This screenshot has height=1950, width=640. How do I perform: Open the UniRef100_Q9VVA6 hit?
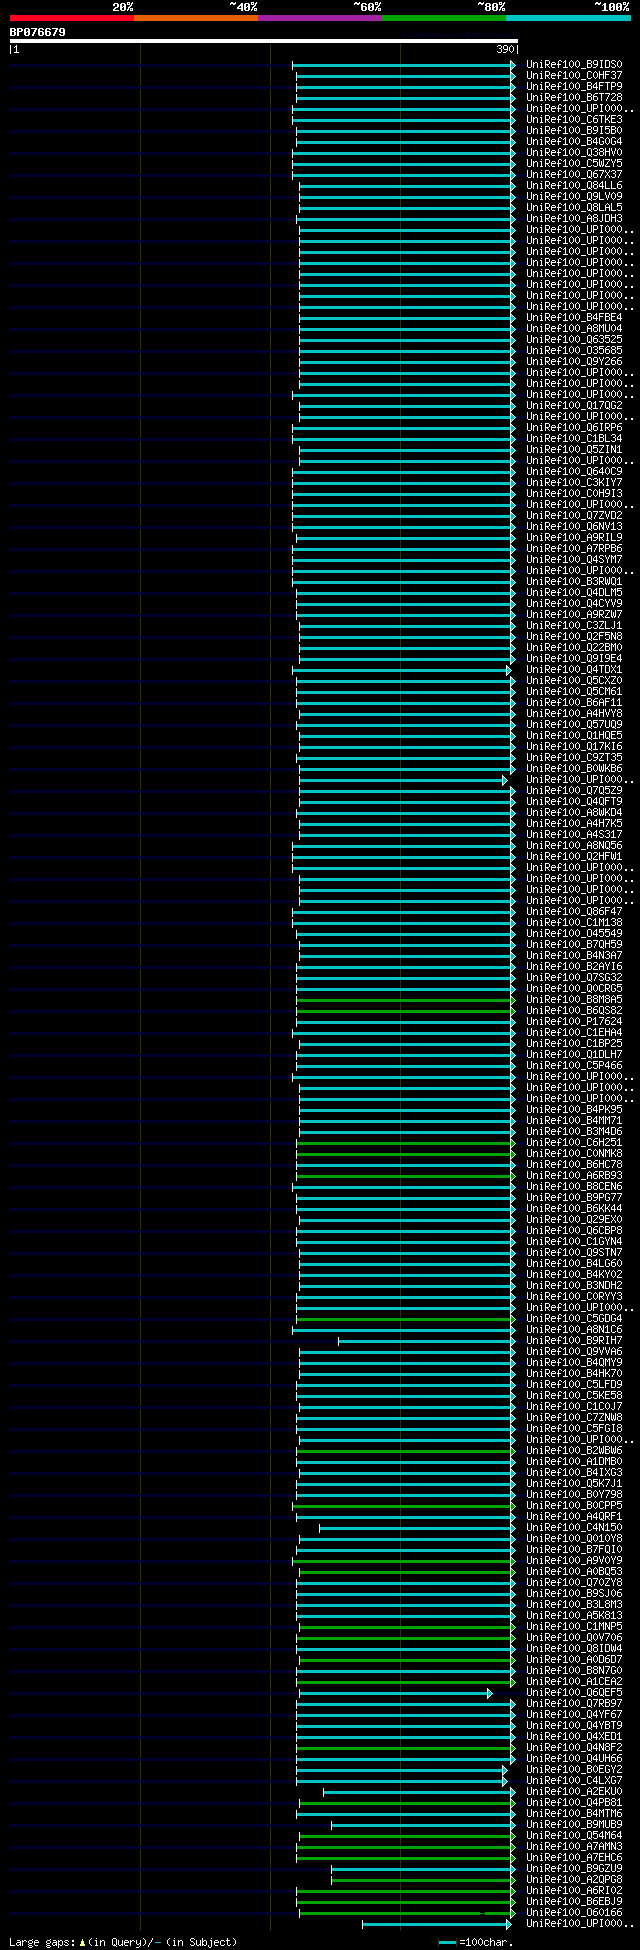coord(574,1351)
